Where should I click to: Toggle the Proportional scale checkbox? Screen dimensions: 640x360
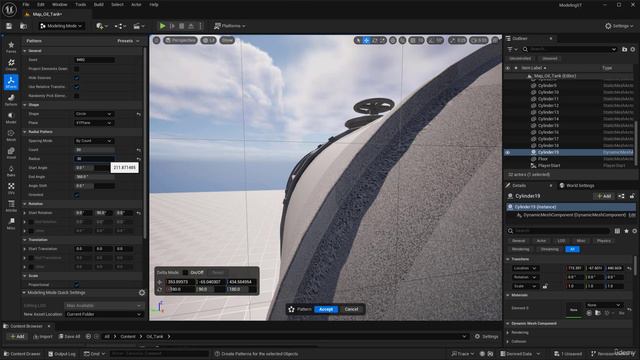tap(76, 284)
